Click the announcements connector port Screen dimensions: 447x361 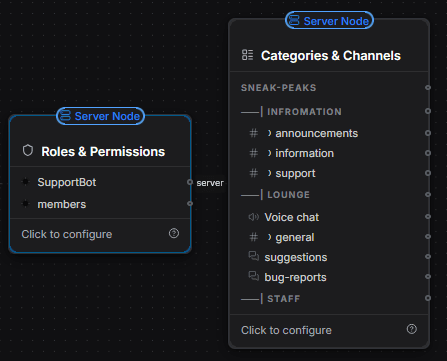pyautogui.click(x=428, y=133)
